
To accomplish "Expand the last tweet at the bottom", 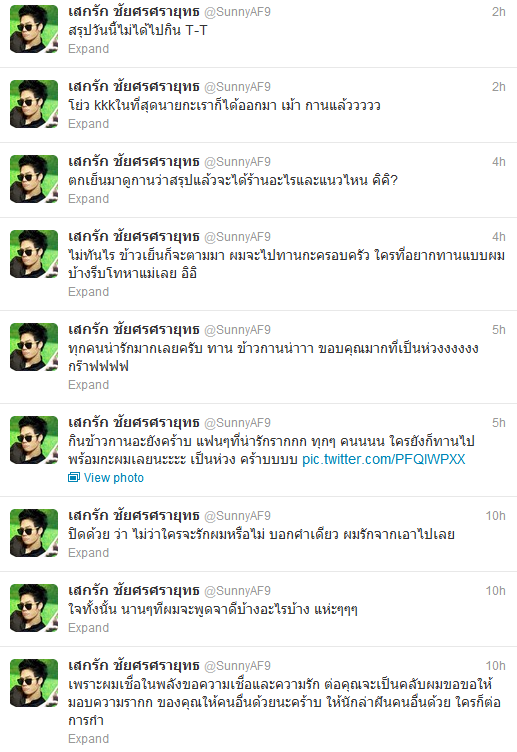I will (x=88, y=739).
